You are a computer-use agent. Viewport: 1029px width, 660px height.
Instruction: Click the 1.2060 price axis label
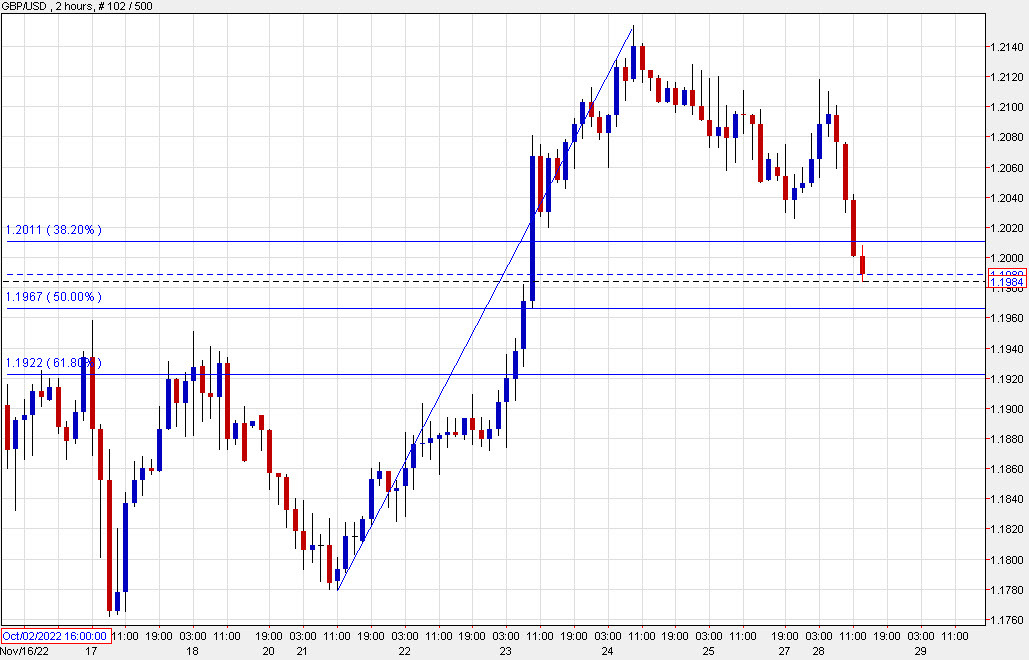pyautogui.click(x=1007, y=168)
